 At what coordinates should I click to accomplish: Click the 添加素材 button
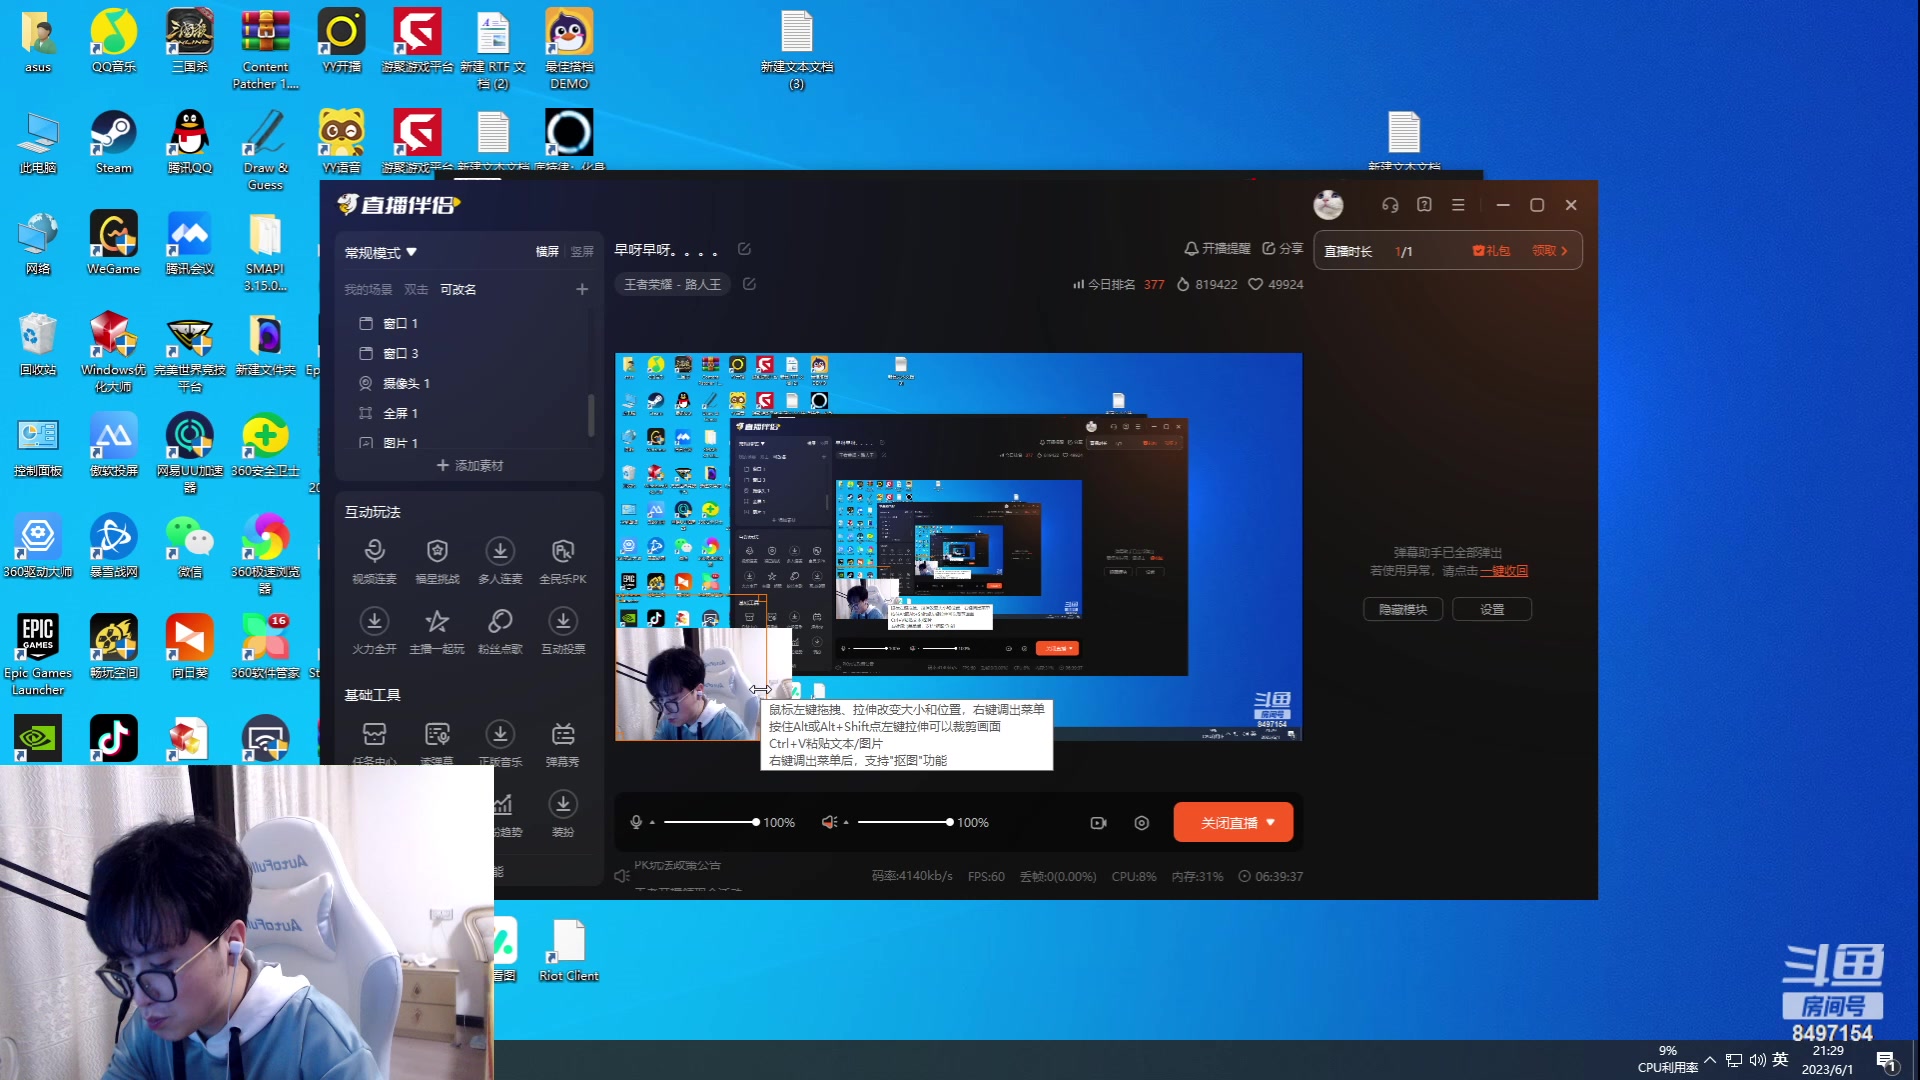(x=470, y=466)
